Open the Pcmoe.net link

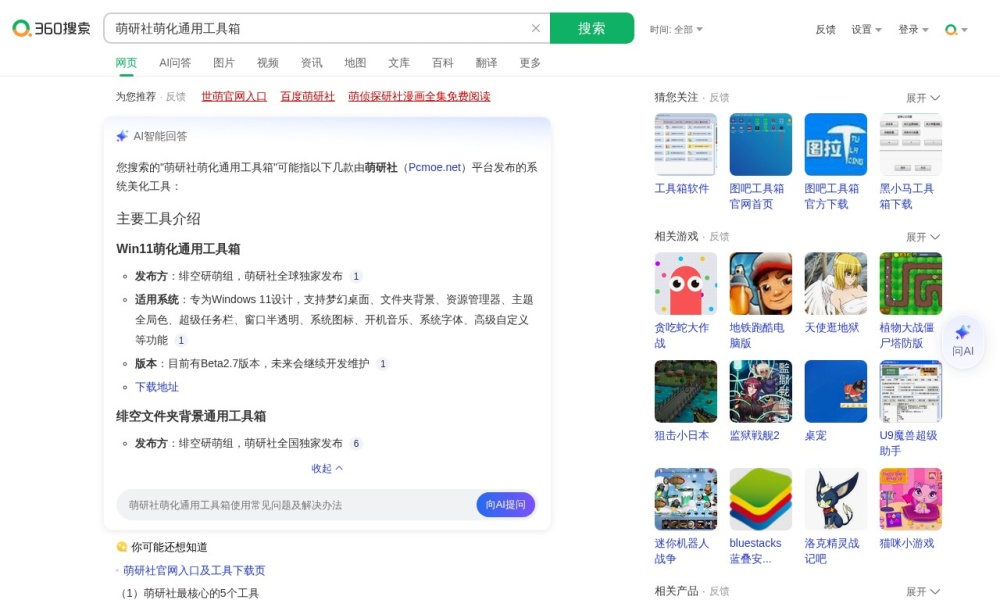434,167
